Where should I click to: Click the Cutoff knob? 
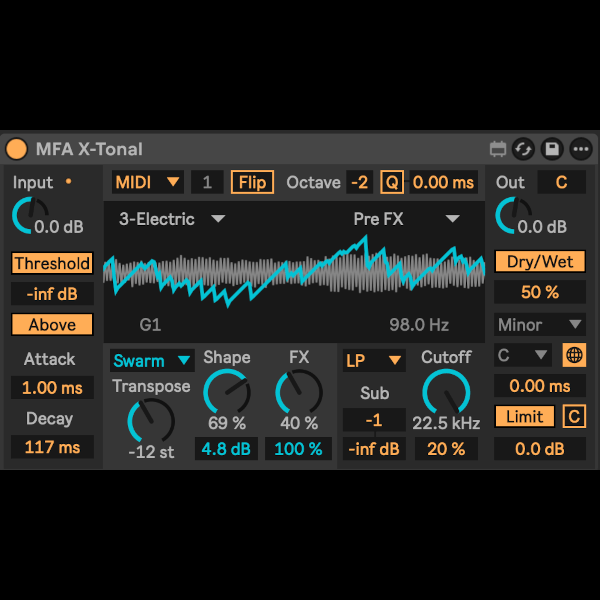(x=445, y=392)
